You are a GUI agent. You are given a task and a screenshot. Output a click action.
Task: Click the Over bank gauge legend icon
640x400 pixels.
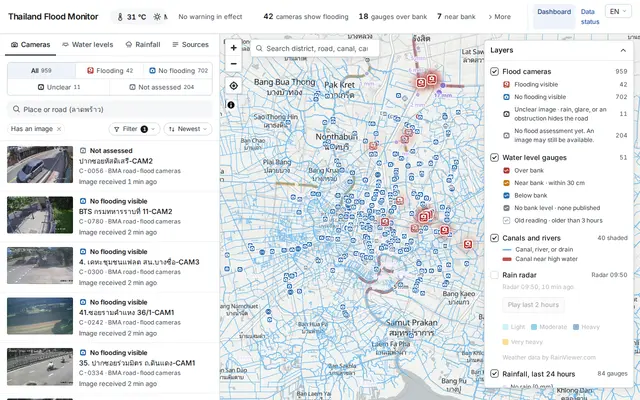(506, 171)
